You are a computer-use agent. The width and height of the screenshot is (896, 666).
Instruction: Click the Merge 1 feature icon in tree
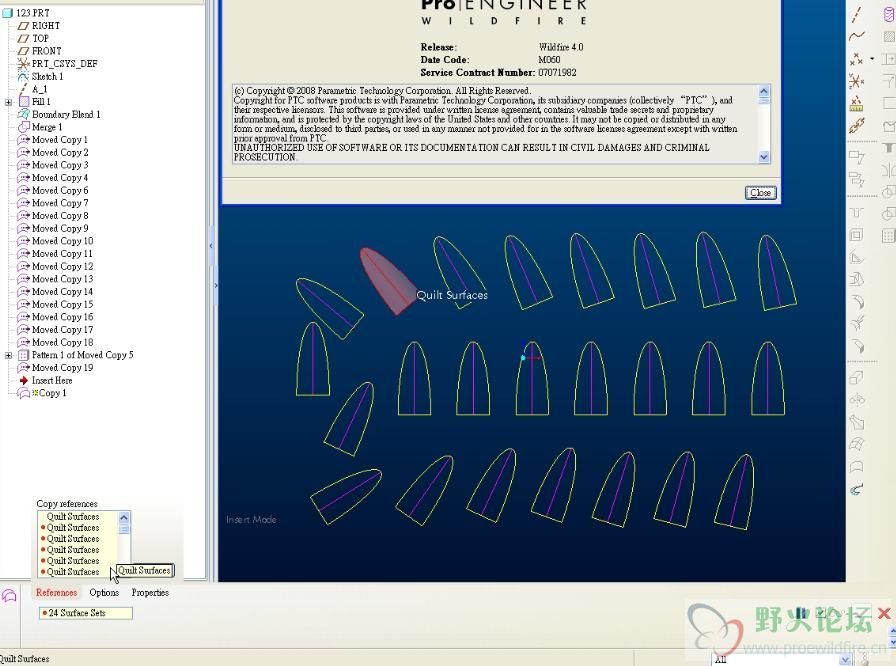(x=23, y=127)
